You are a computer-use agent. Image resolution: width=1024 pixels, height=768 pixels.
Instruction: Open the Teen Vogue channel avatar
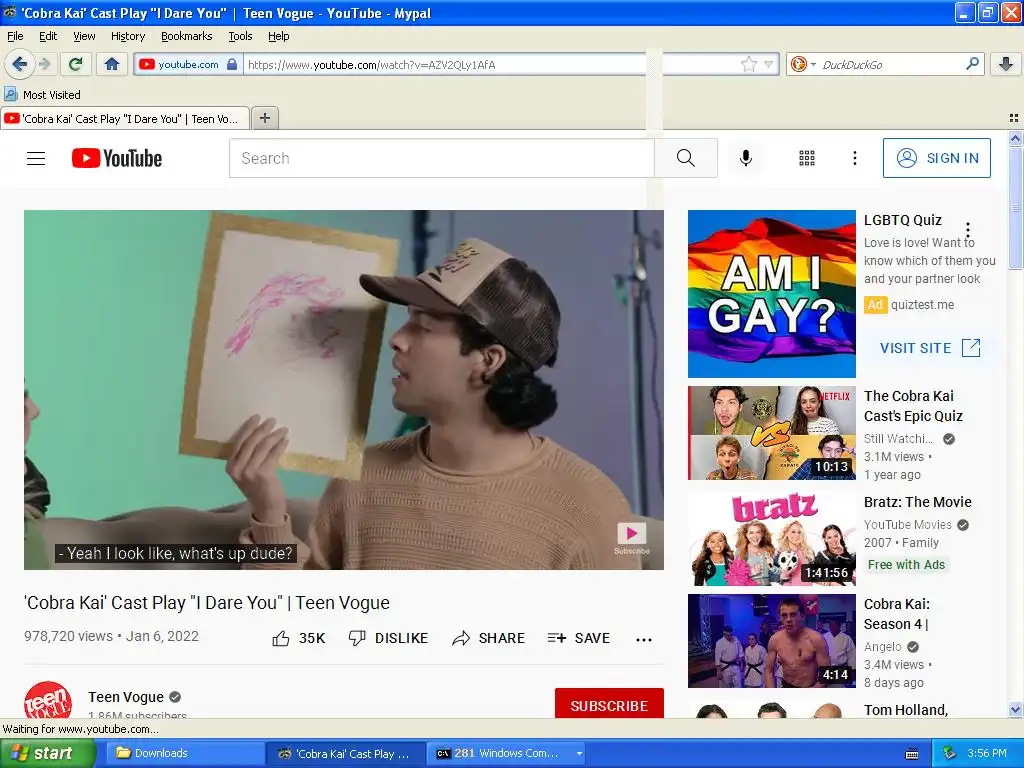click(48, 699)
